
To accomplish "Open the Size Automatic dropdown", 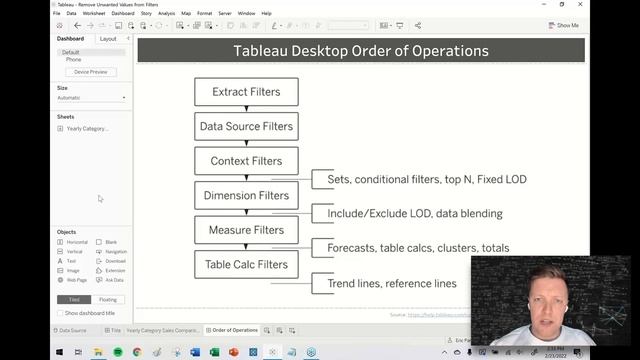I will click(x=91, y=98).
